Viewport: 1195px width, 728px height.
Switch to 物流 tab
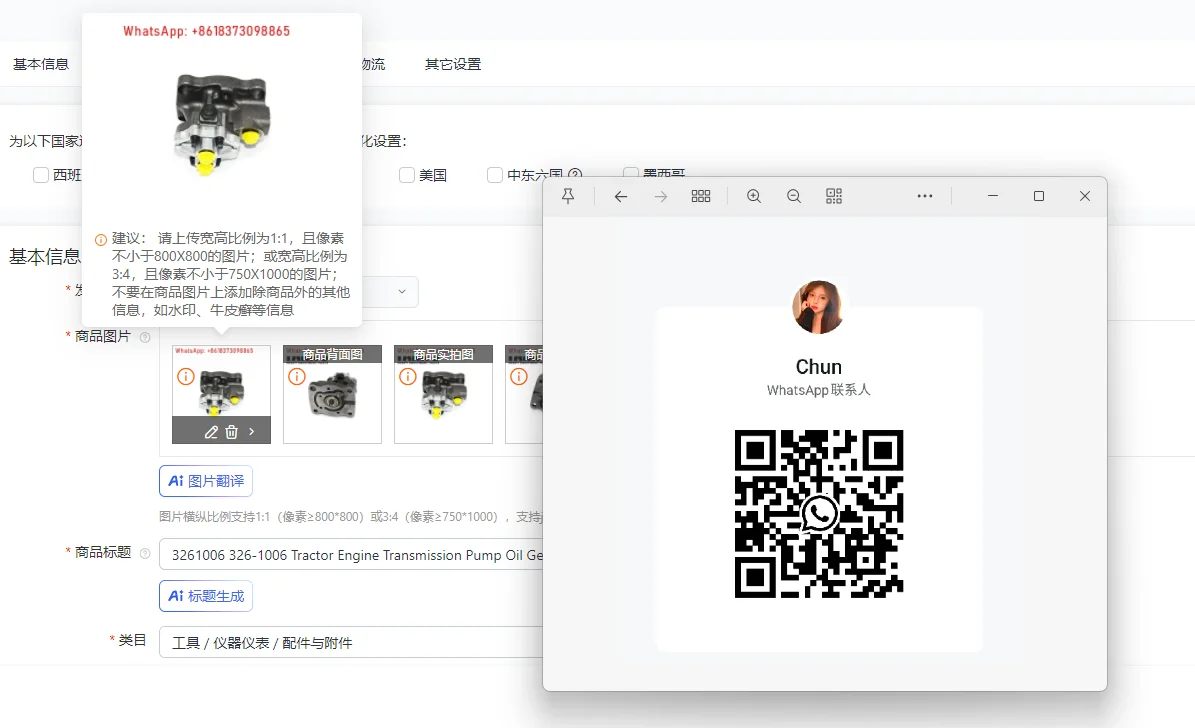[x=373, y=64]
